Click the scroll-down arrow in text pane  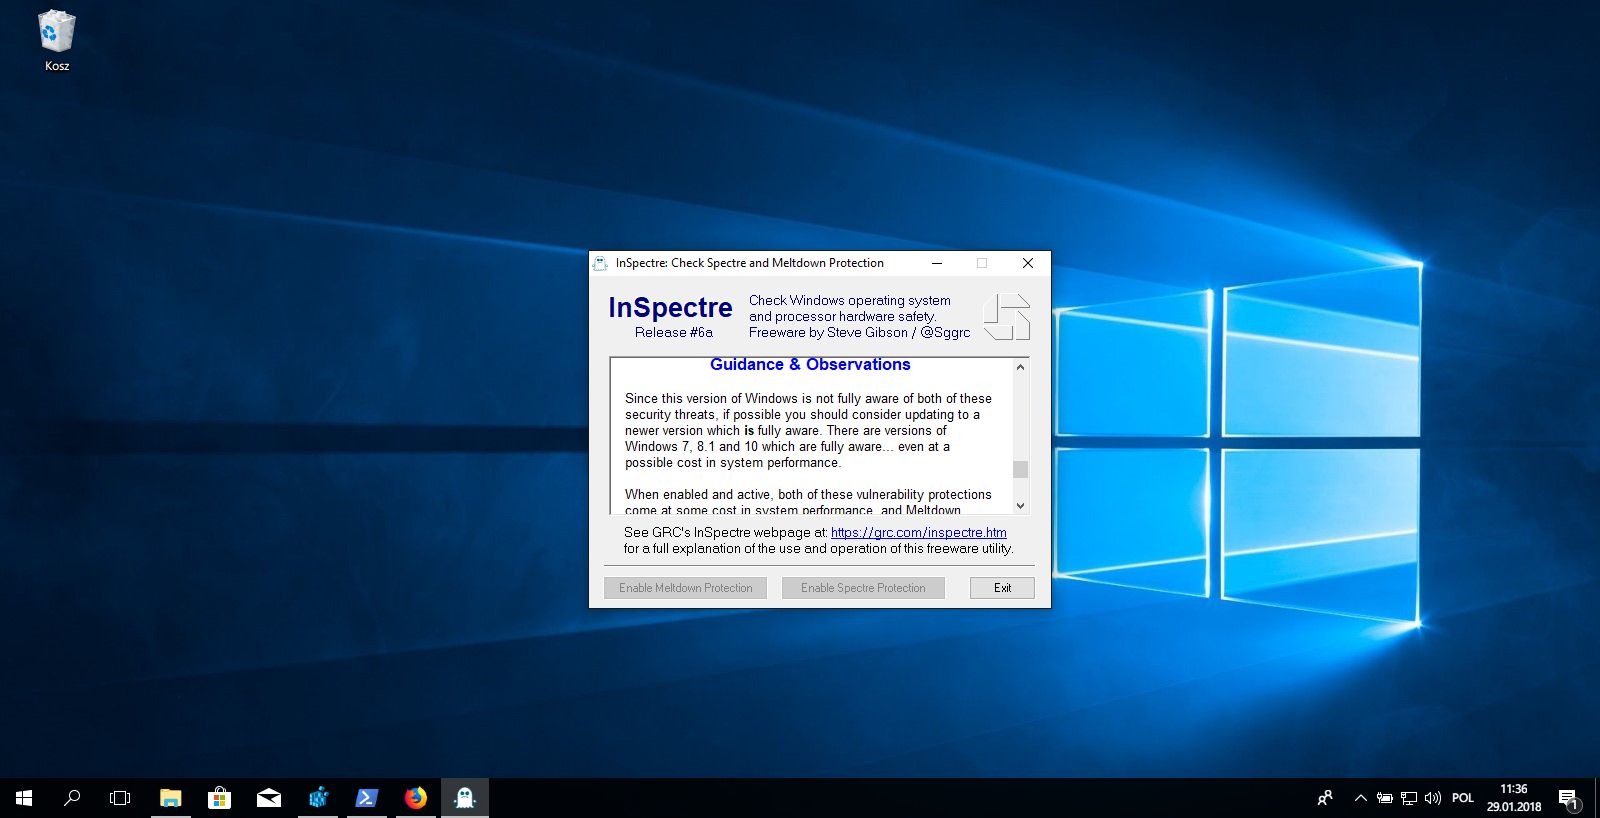pyautogui.click(x=1020, y=506)
